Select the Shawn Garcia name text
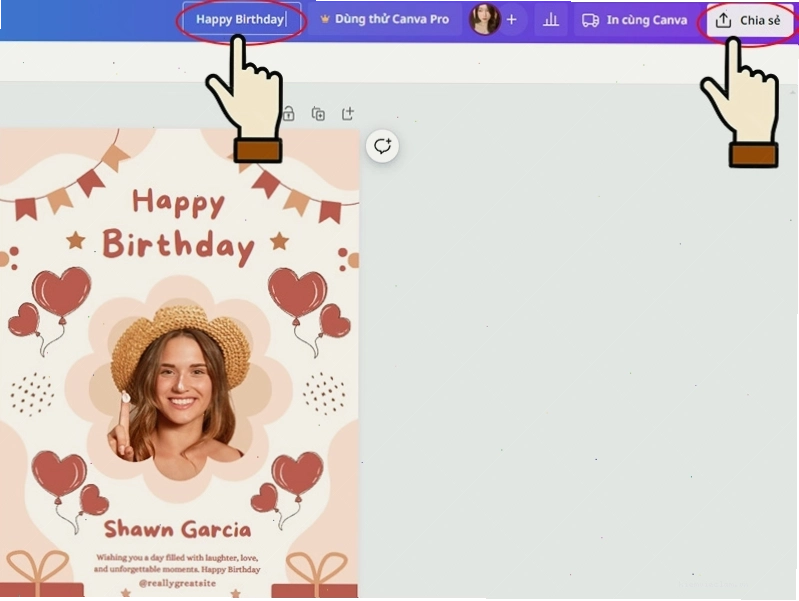The image size is (799, 601). click(x=178, y=529)
